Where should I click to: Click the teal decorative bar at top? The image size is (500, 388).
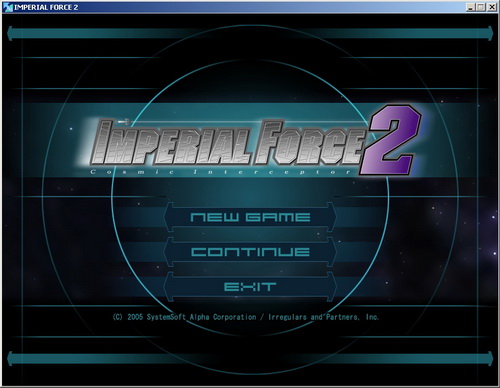[250, 33]
